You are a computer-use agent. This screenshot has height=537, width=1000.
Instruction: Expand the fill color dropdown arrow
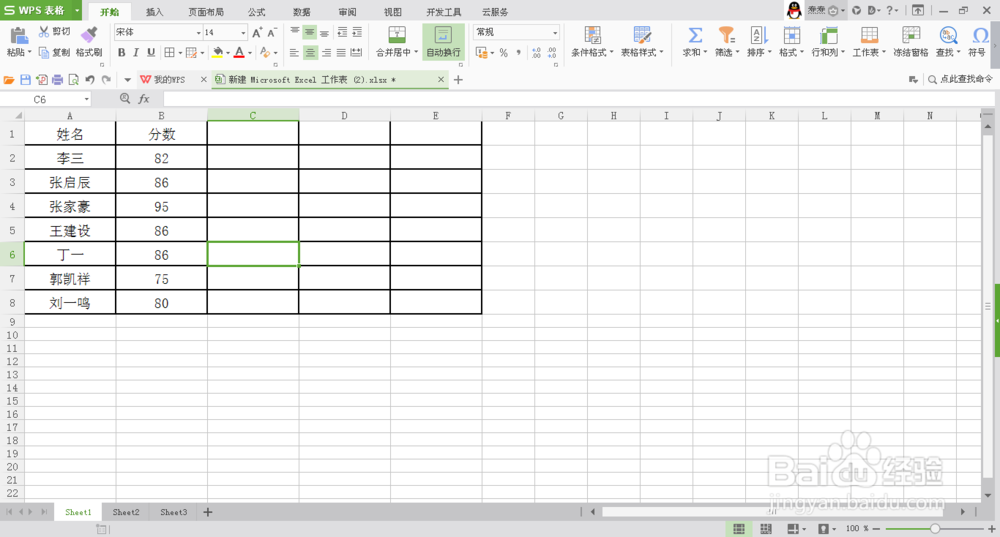pos(228,53)
